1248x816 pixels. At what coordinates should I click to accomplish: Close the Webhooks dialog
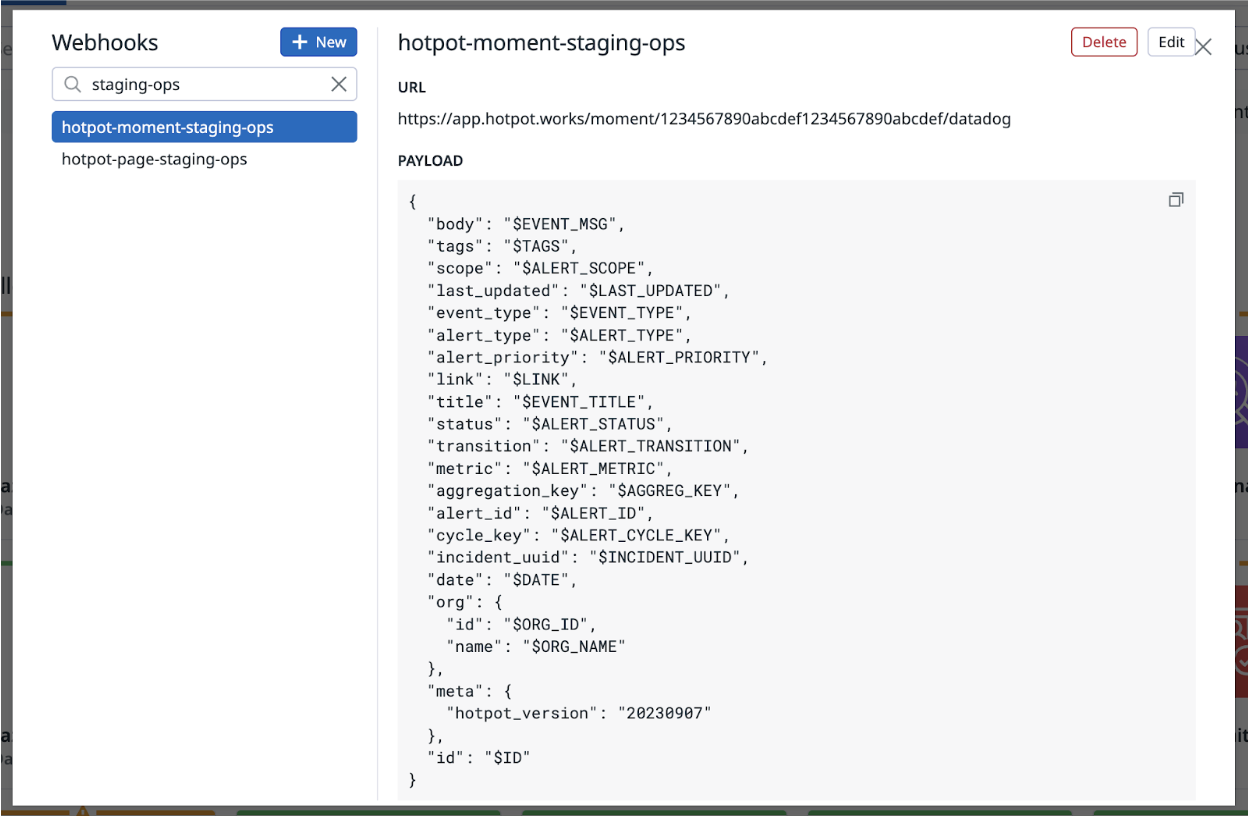coord(1203,47)
